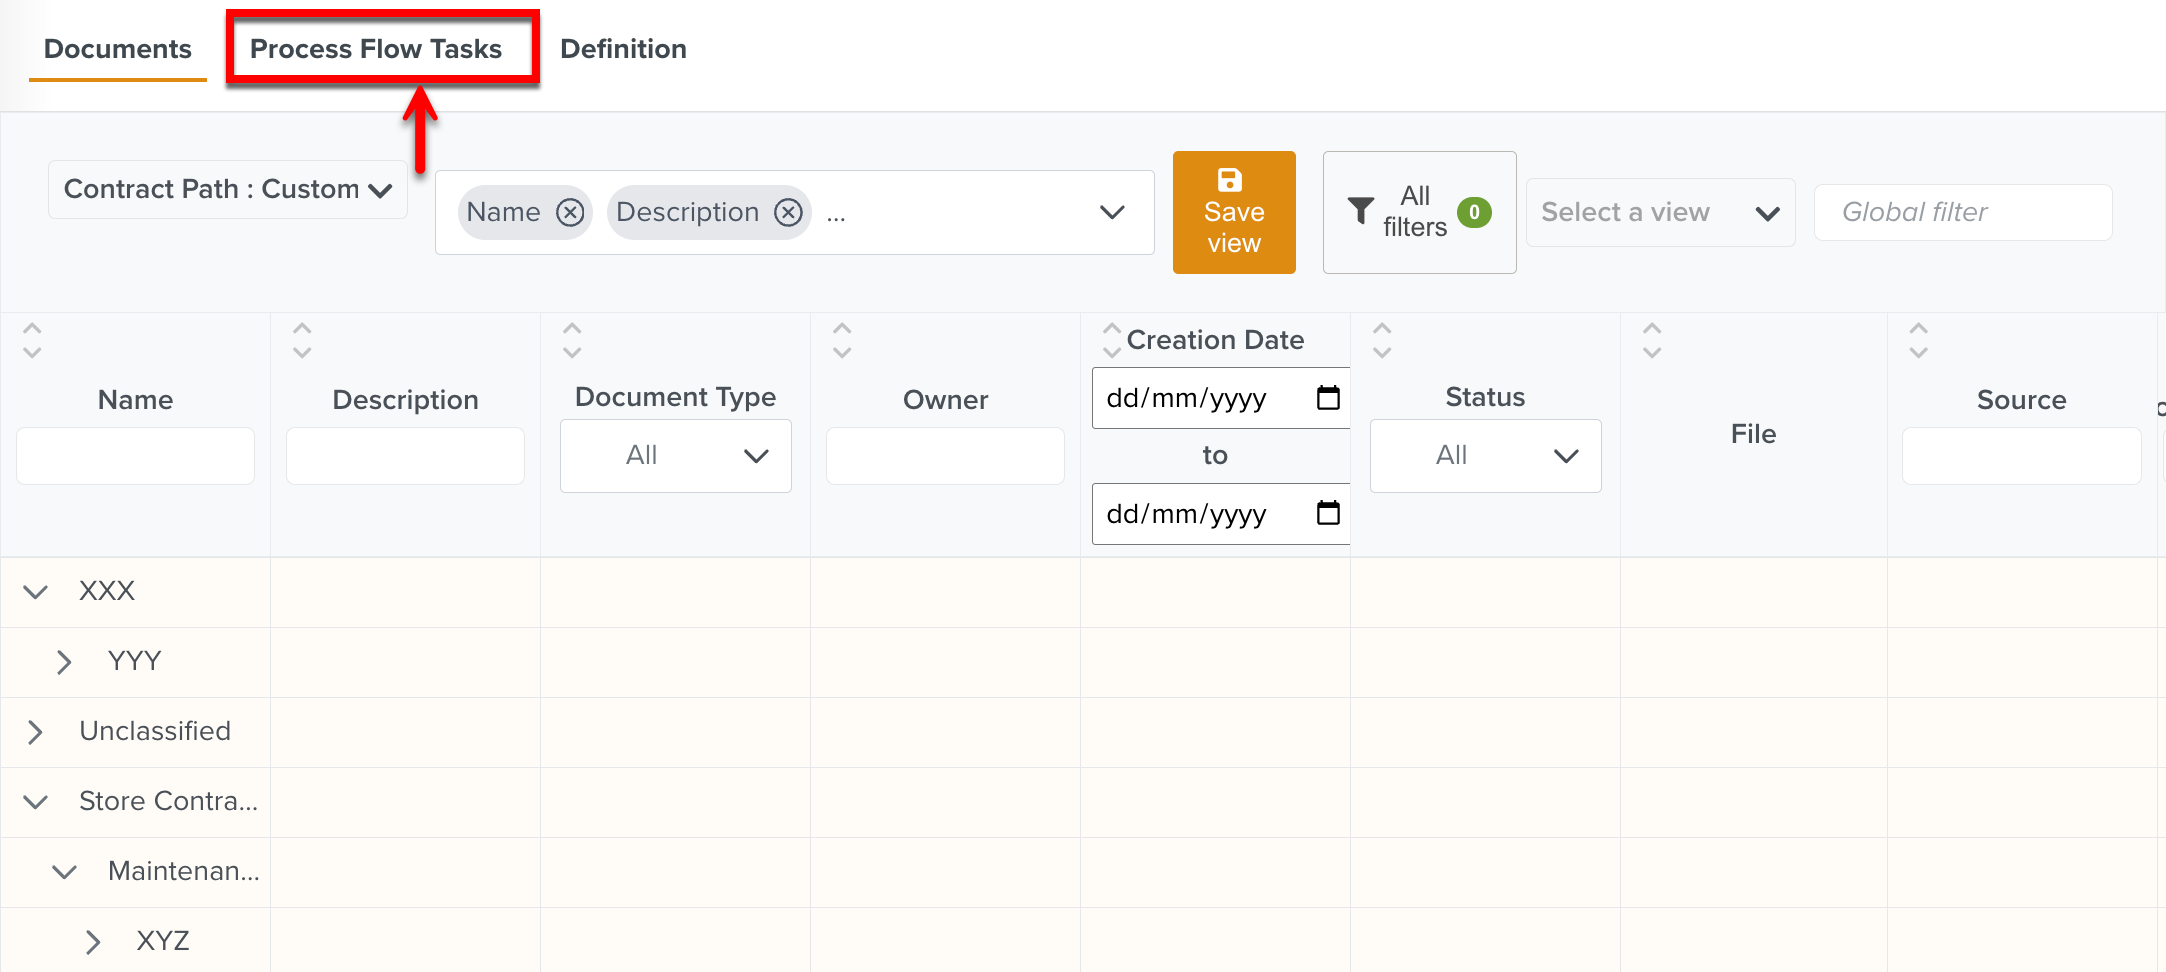The width and height of the screenshot is (2166, 972).
Task: Open the Contract Path Custom dropdown
Action: [x=227, y=189]
